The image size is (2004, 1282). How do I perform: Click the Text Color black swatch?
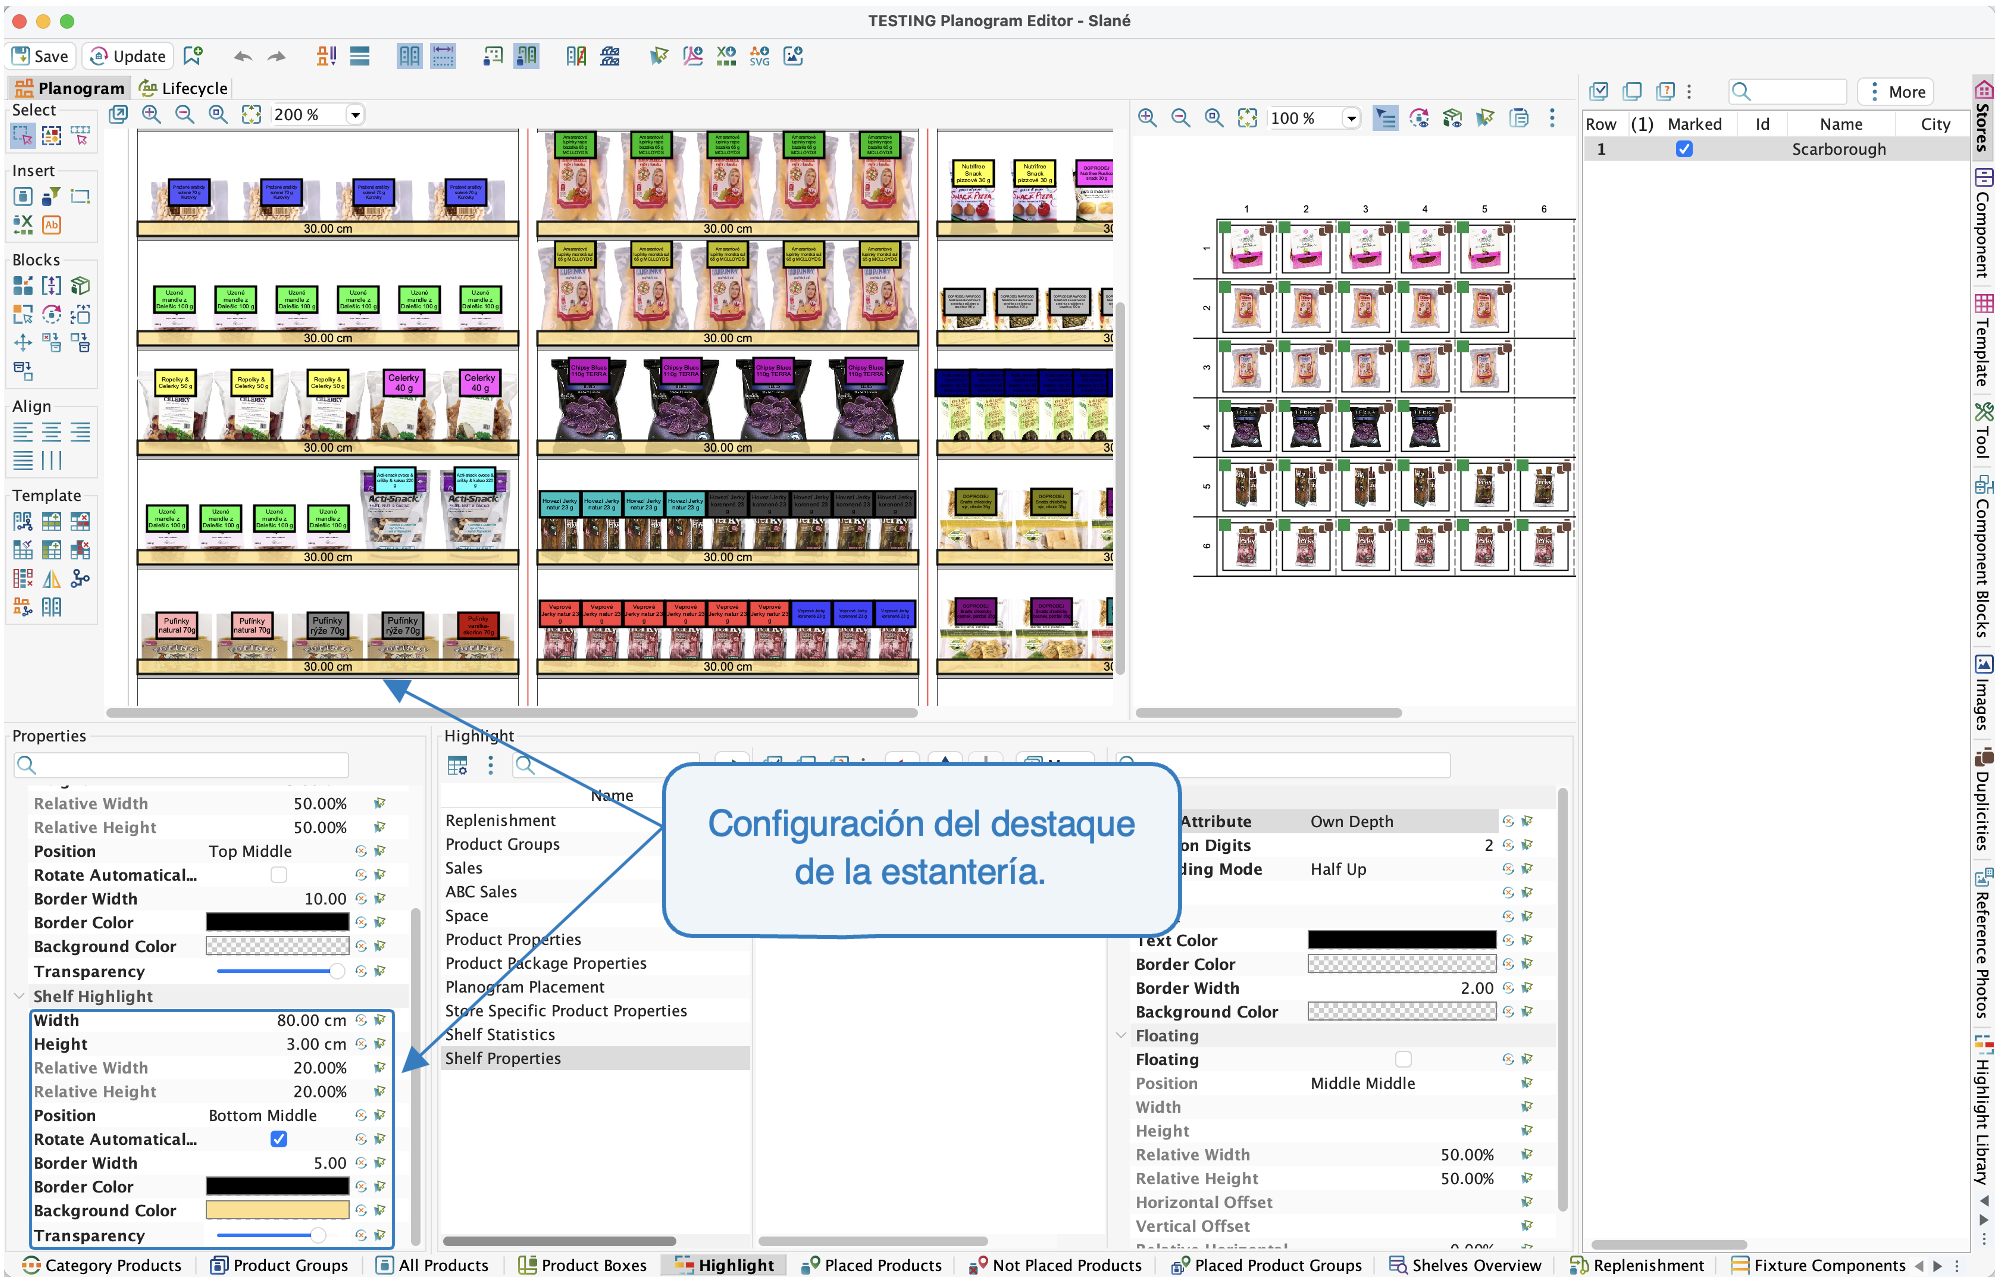[1401, 940]
